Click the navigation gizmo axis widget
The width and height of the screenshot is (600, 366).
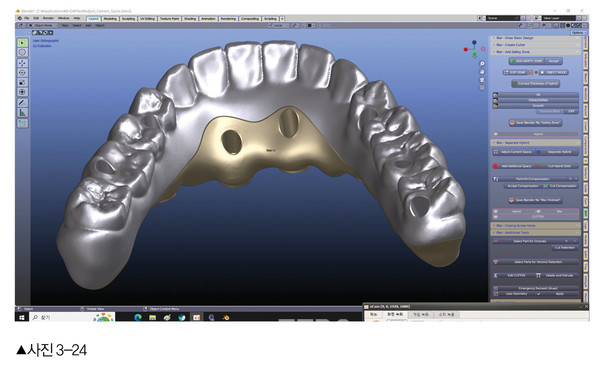click(474, 49)
